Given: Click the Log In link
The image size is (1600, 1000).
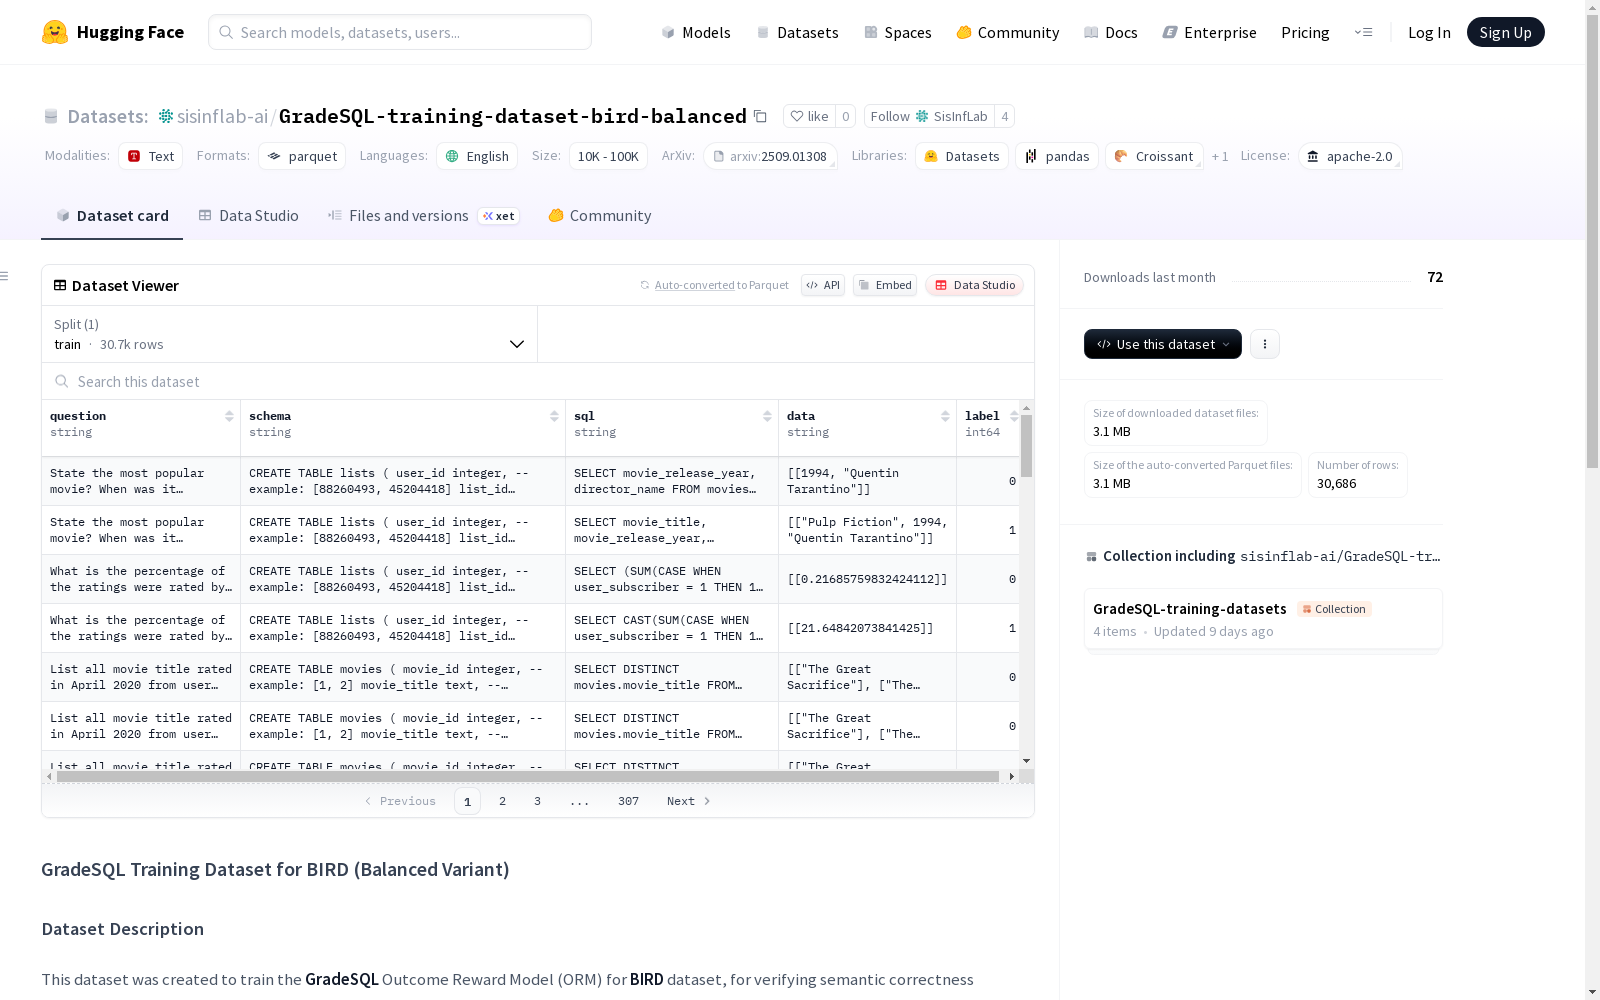Looking at the screenshot, I should (1429, 32).
